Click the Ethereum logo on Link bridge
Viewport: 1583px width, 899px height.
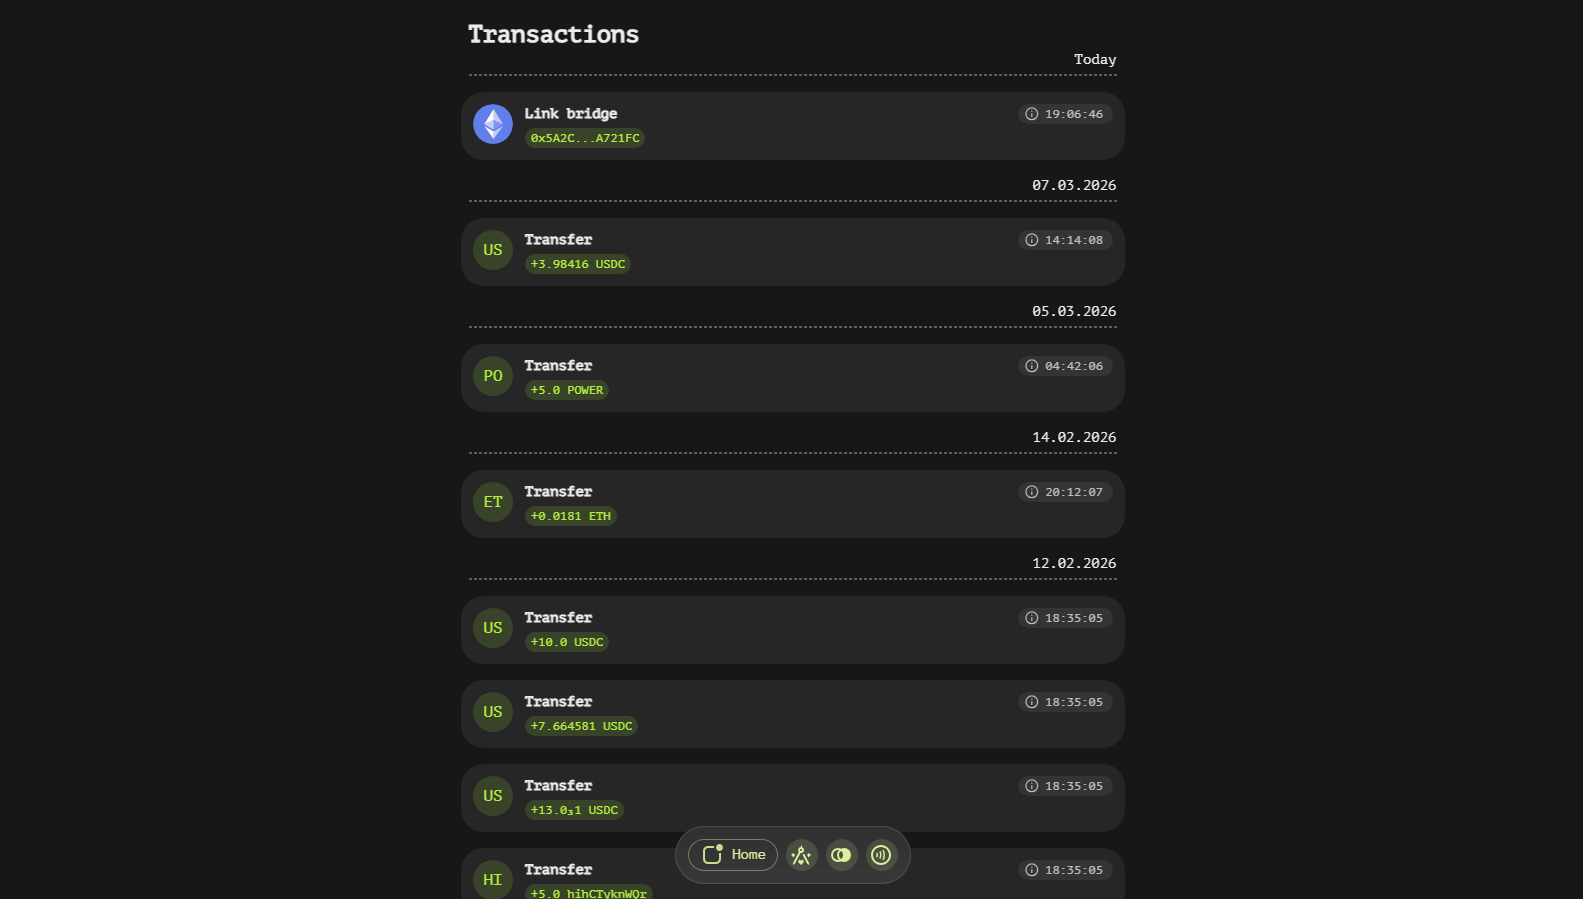point(493,124)
